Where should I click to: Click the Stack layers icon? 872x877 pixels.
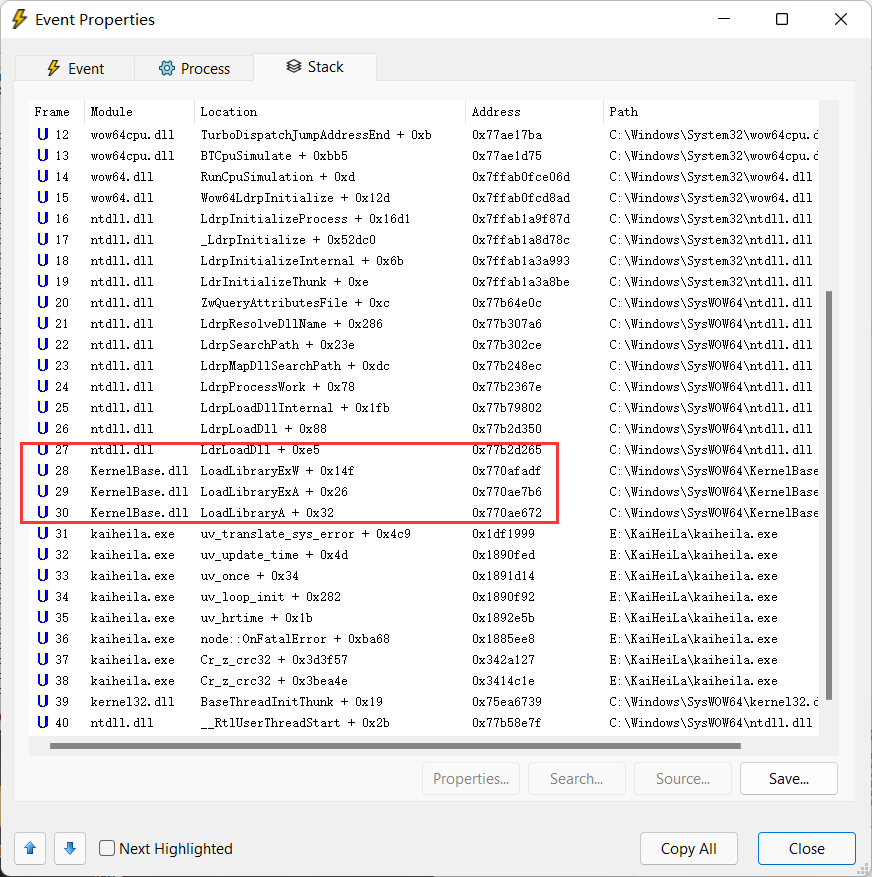pyautogui.click(x=294, y=67)
